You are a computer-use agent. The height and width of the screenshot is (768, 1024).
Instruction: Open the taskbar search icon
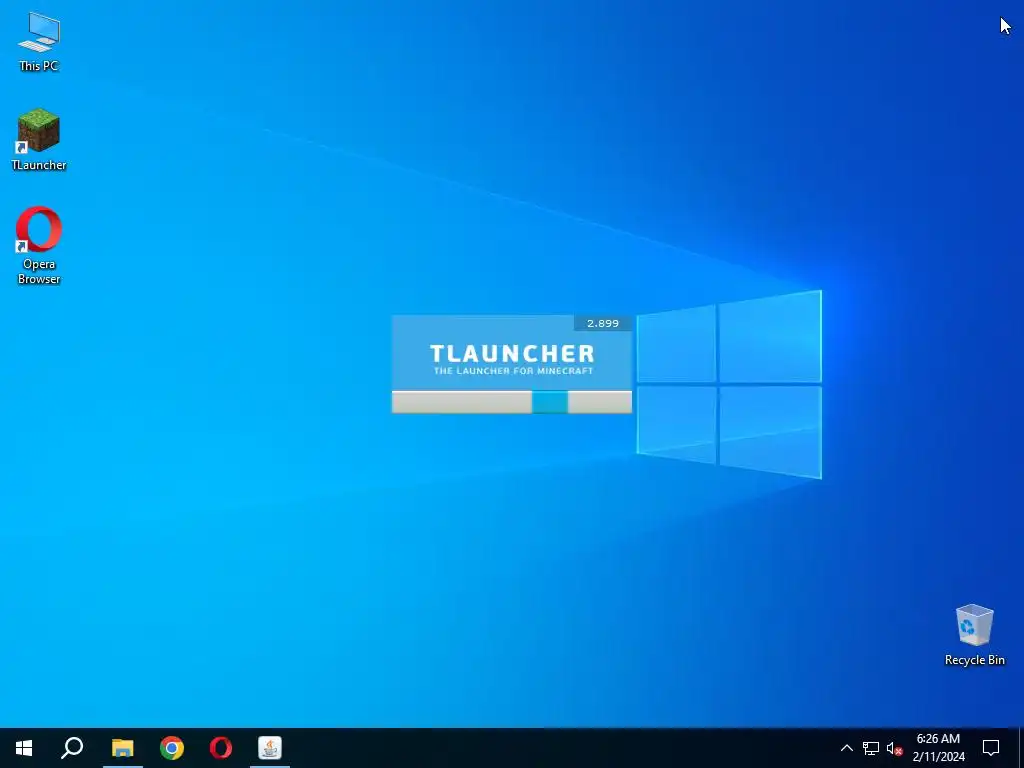pyautogui.click(x=72, y=748)
